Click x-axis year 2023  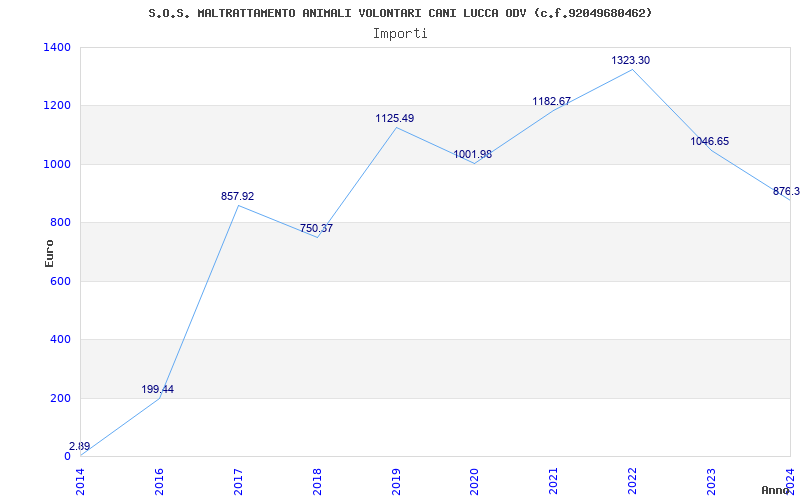[x=711, y=481]
